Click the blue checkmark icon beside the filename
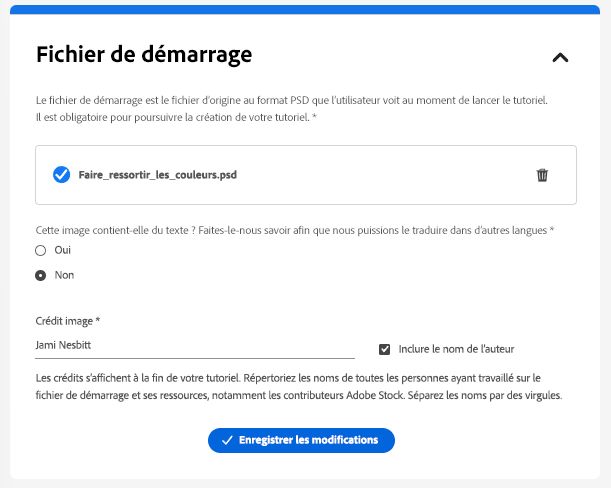 [61, 175]
